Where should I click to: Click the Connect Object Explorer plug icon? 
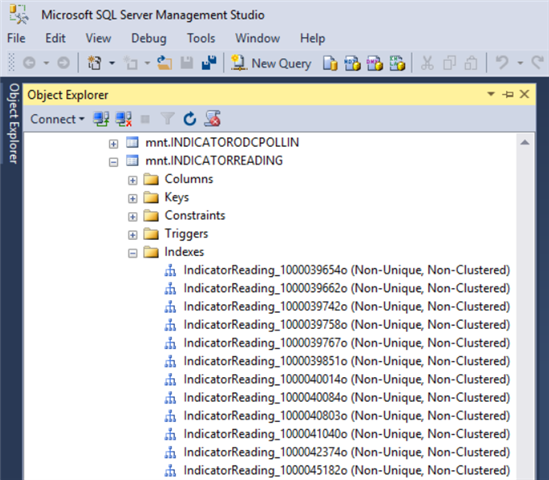(101, 119)
